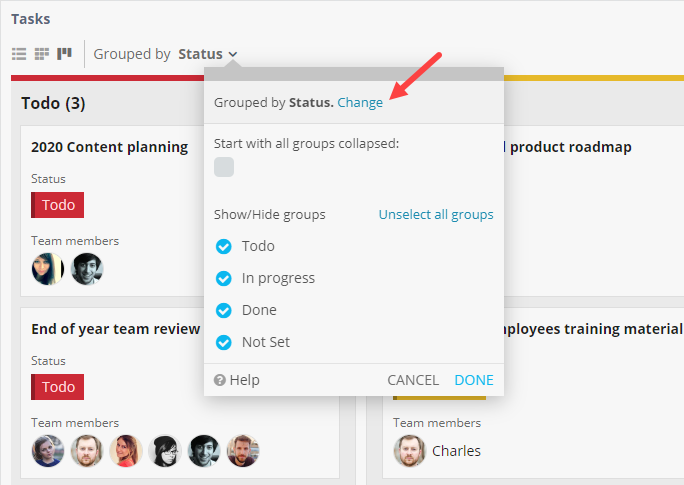Viewport: 684px width, 485px height.
Task: Click Unselect all groups link
Action: (435, 214)
